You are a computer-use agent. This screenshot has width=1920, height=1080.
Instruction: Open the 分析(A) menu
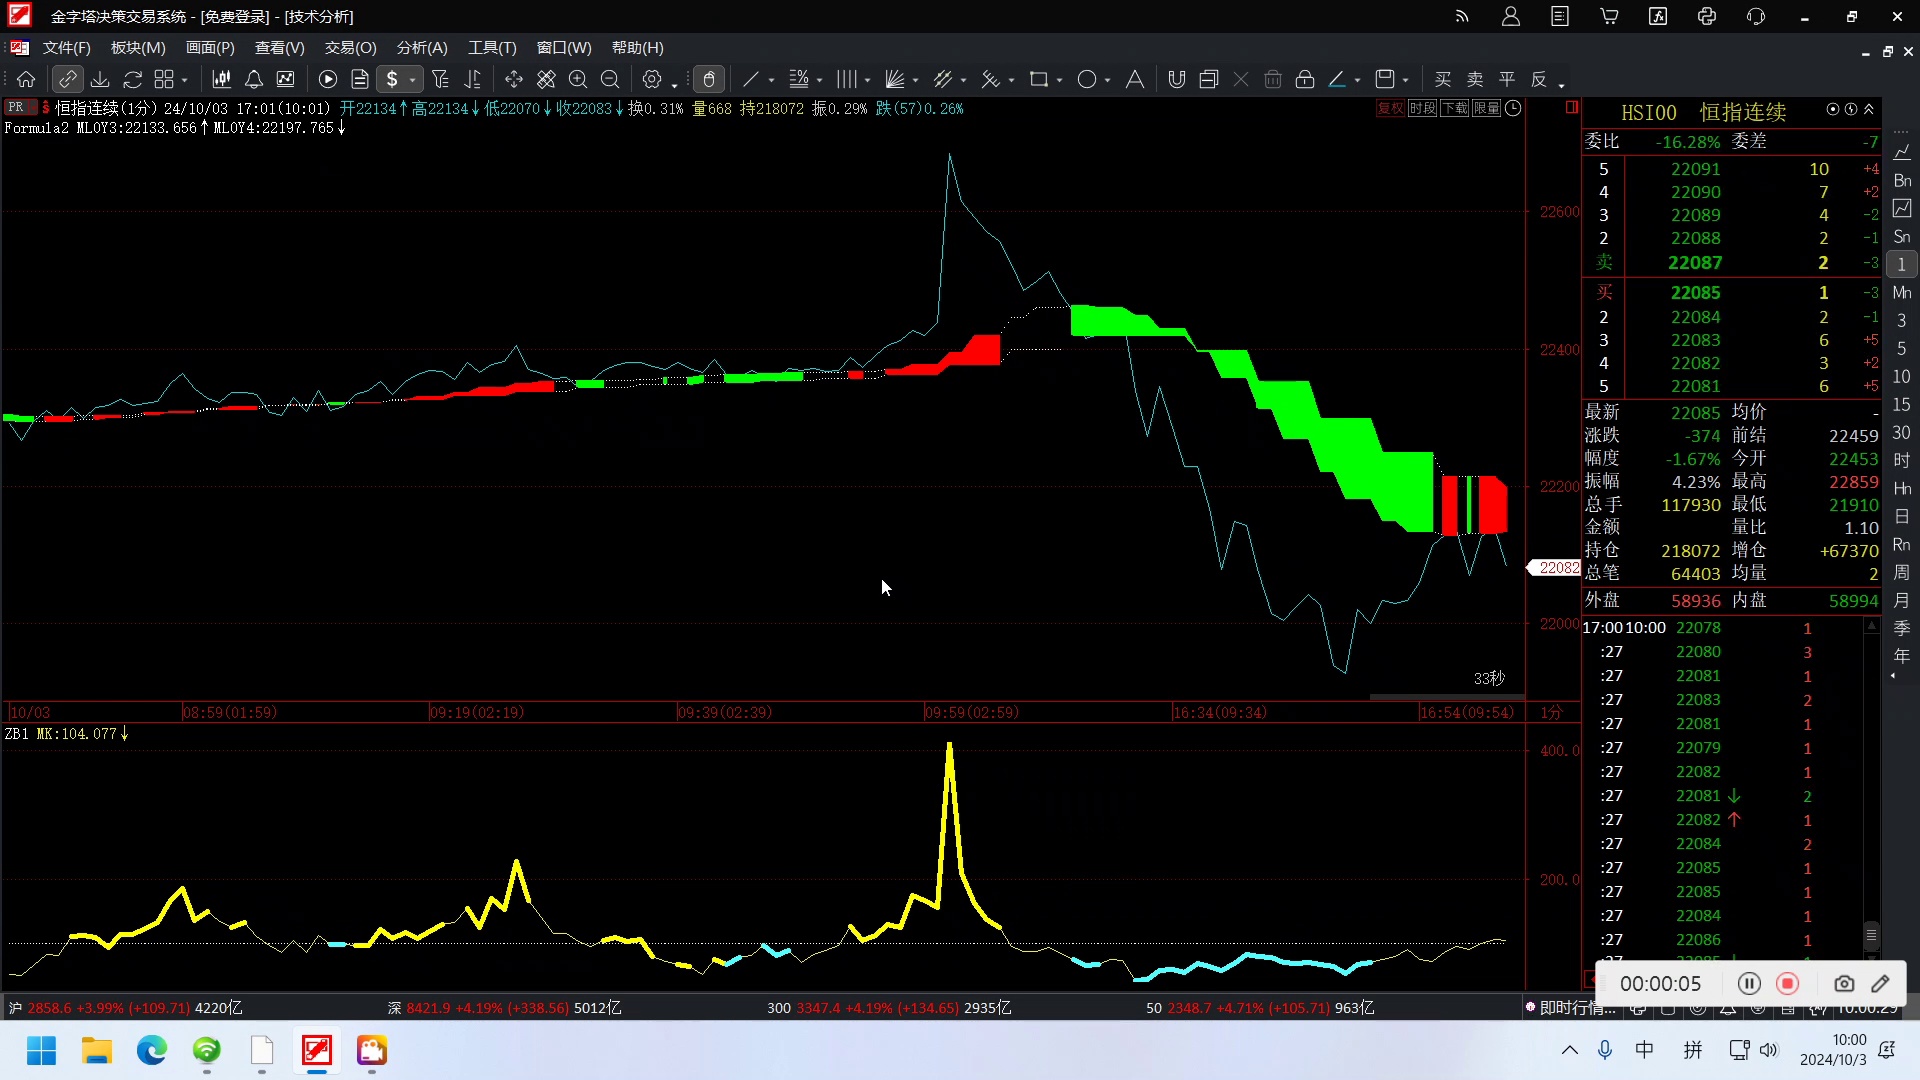pos(422,47)
